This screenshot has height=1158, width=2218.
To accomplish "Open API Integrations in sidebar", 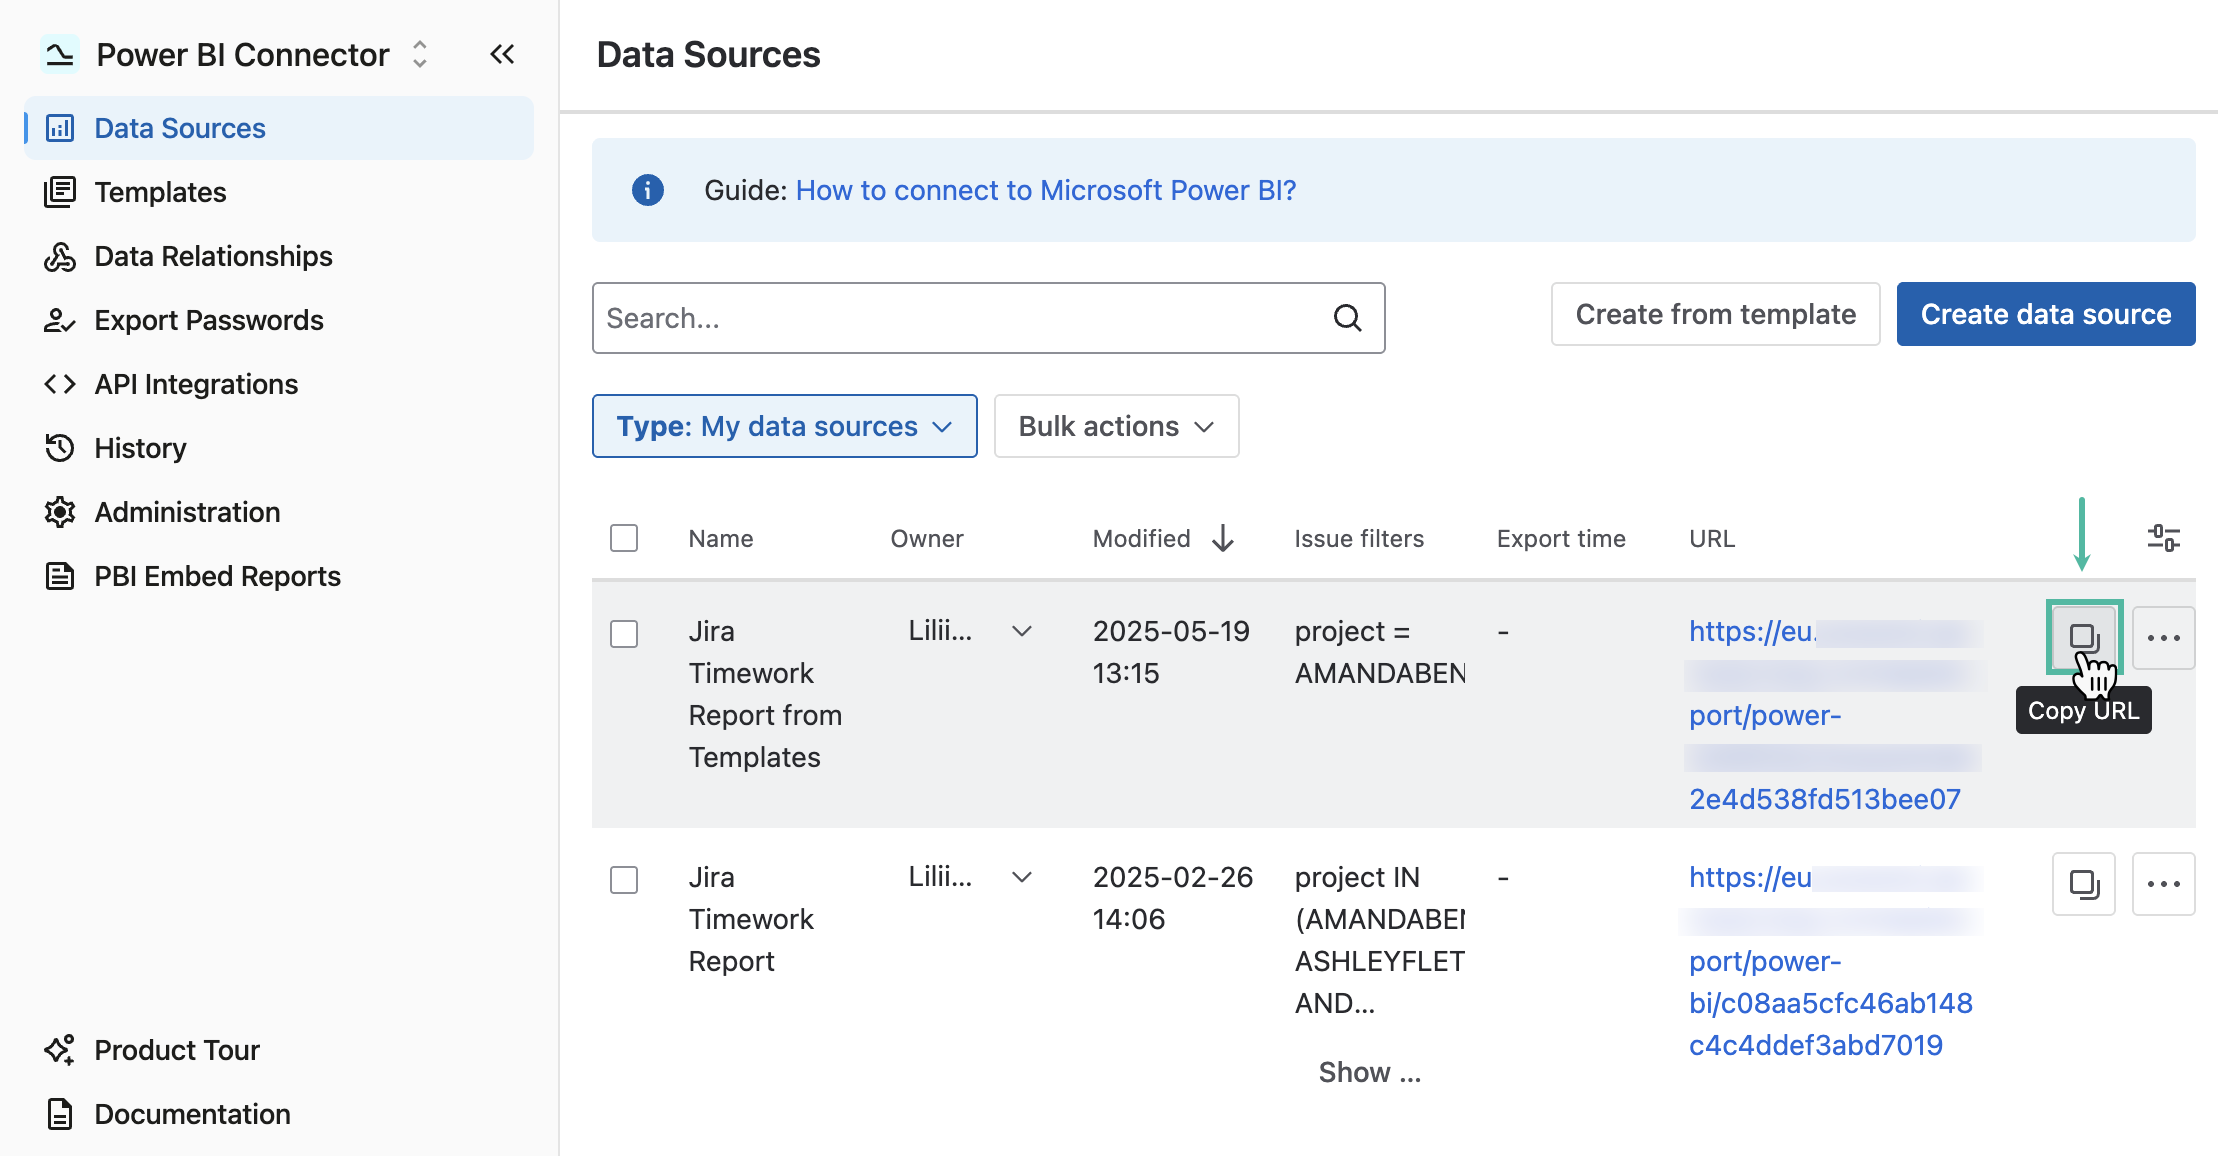I will pyautogui.click(x=279, y=384).
